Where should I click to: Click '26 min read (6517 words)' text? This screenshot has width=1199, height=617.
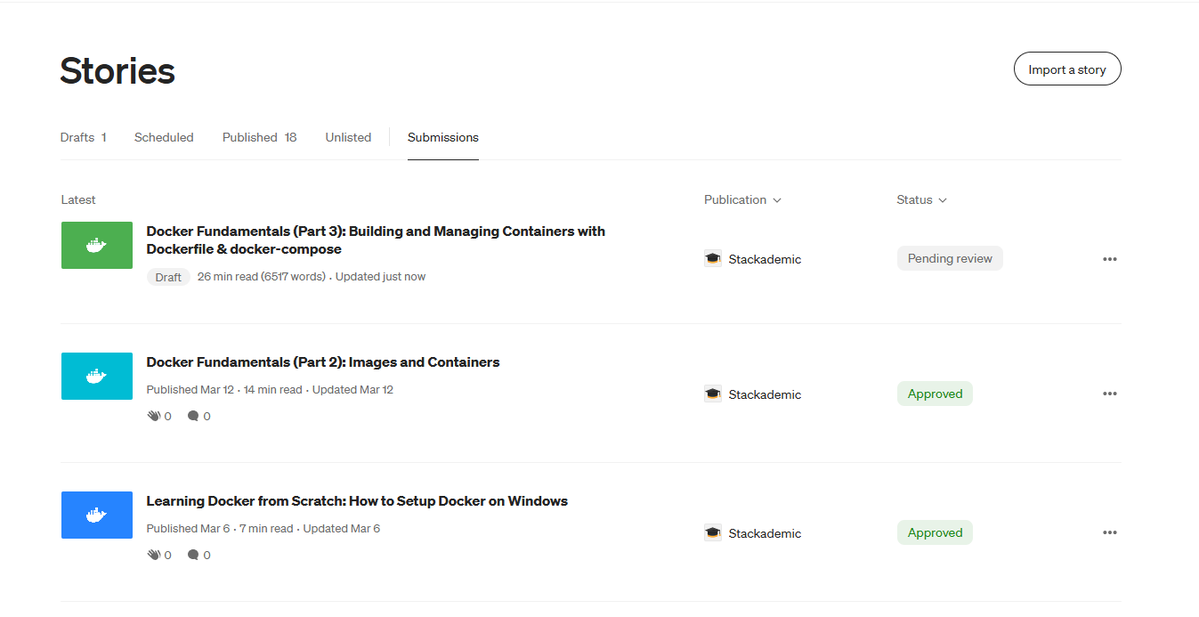[x=262, y=277]
